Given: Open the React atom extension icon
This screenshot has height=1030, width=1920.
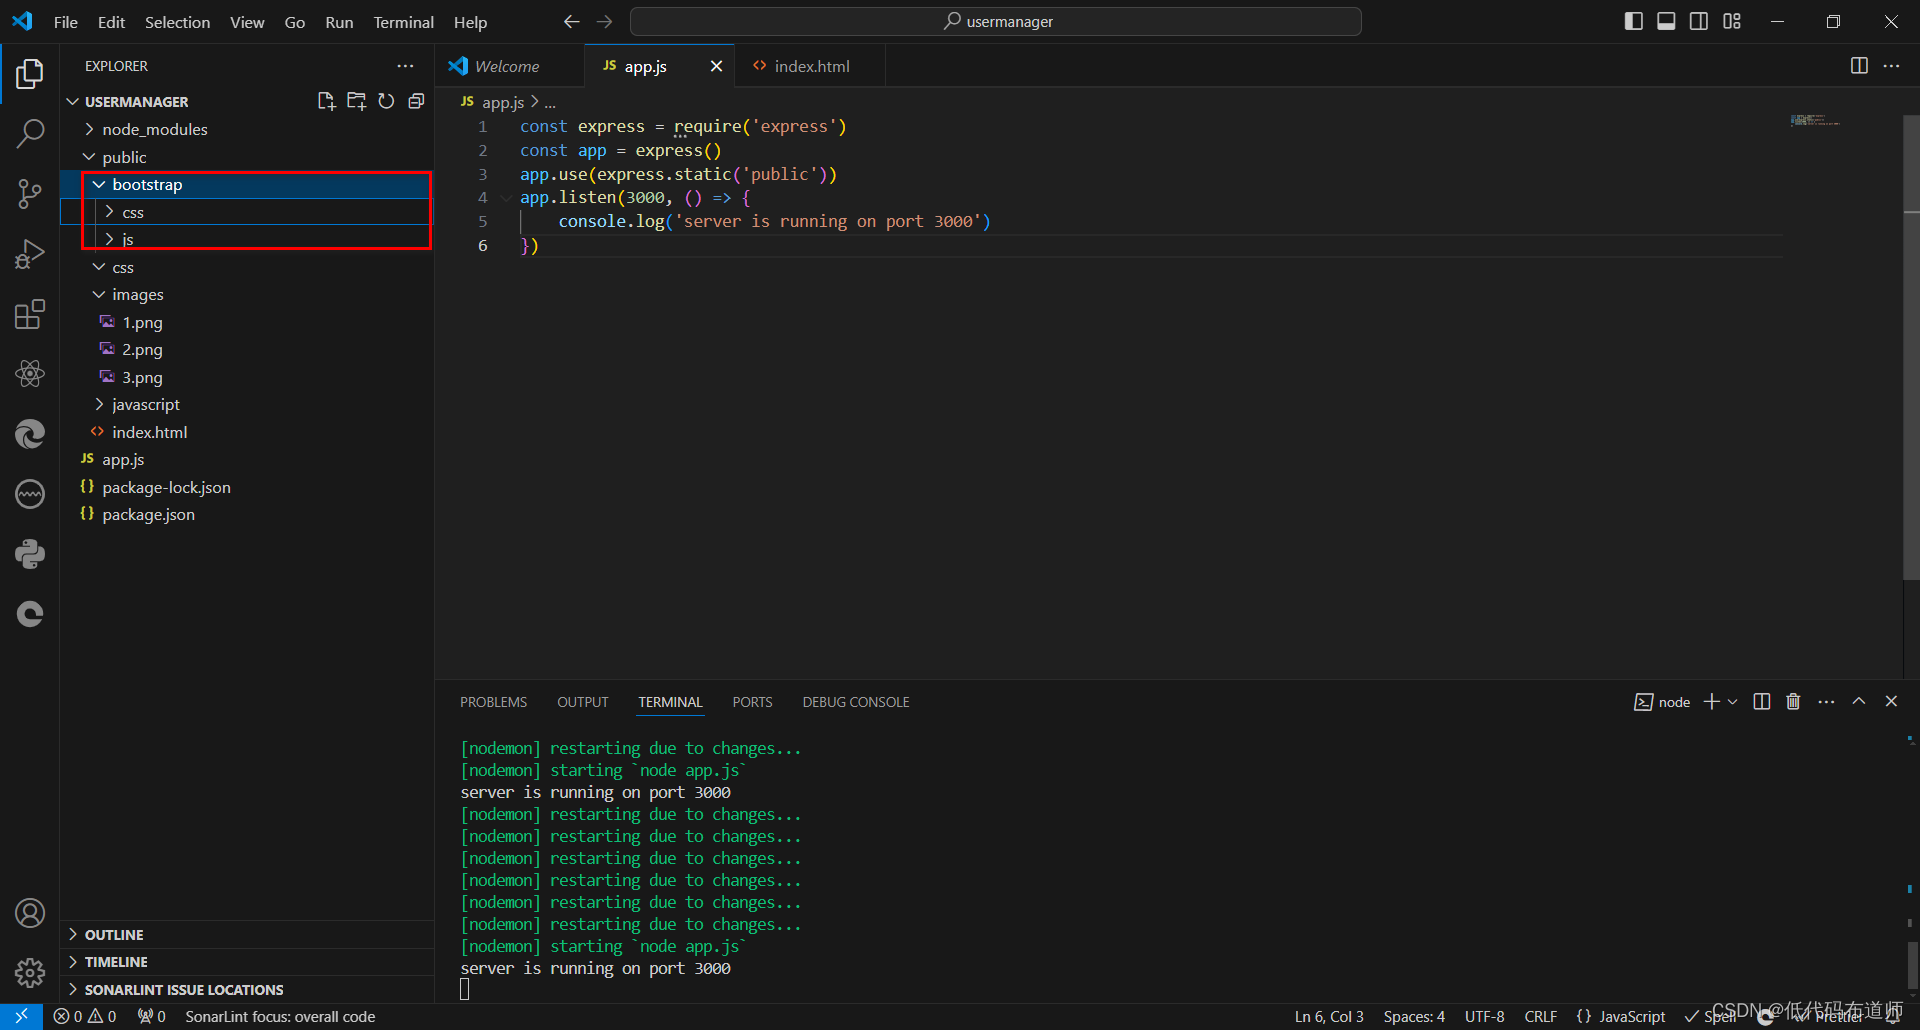Looking at the screenshot, I should click(x=30, y=374).
